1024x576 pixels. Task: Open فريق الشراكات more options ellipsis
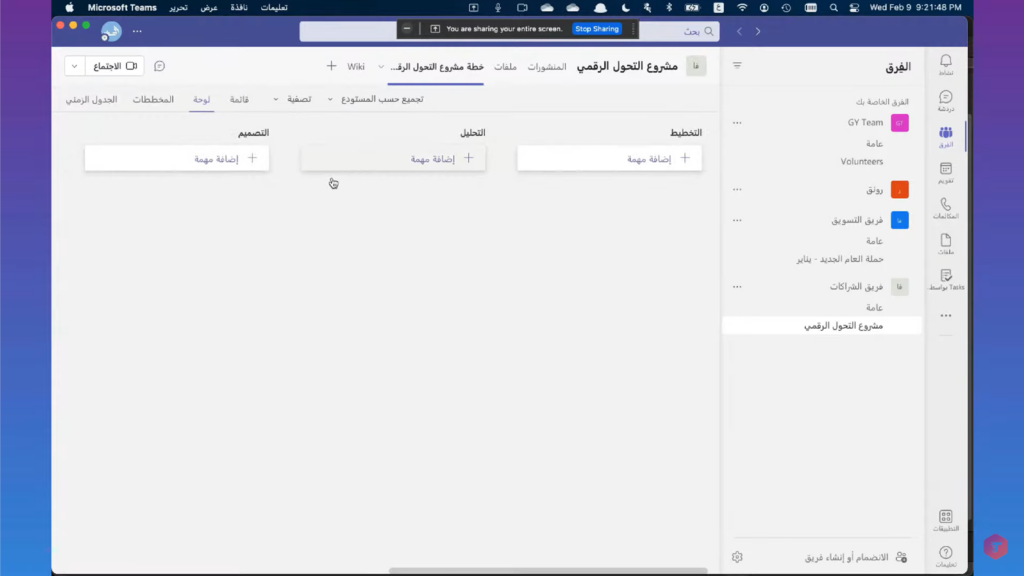[737, 287]
